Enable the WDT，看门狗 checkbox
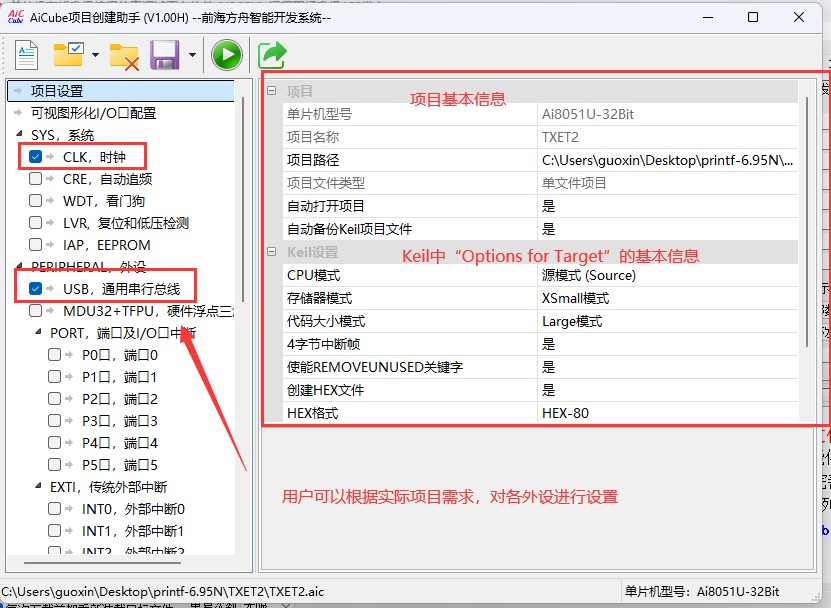Image resolution: width=831 pixels, height=608 pixels. click(x=36, y=200)
